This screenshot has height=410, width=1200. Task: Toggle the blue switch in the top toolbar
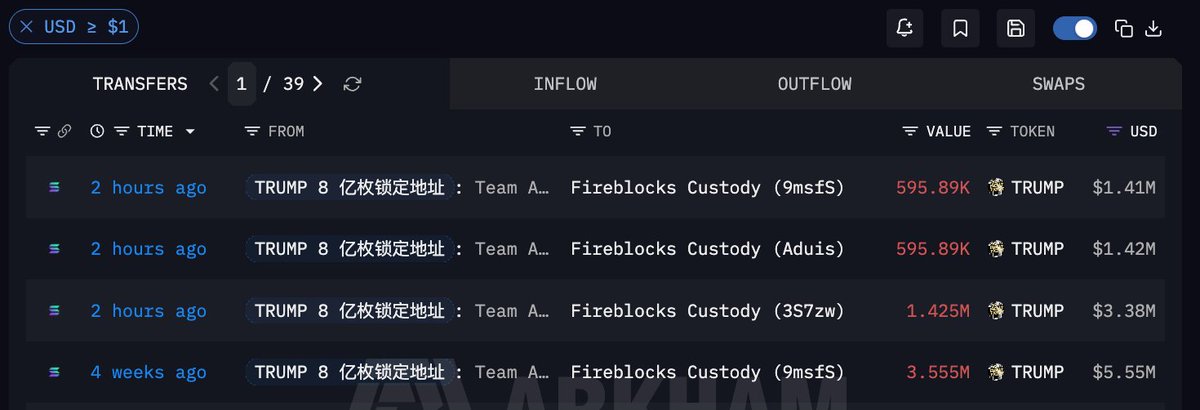1075,28
